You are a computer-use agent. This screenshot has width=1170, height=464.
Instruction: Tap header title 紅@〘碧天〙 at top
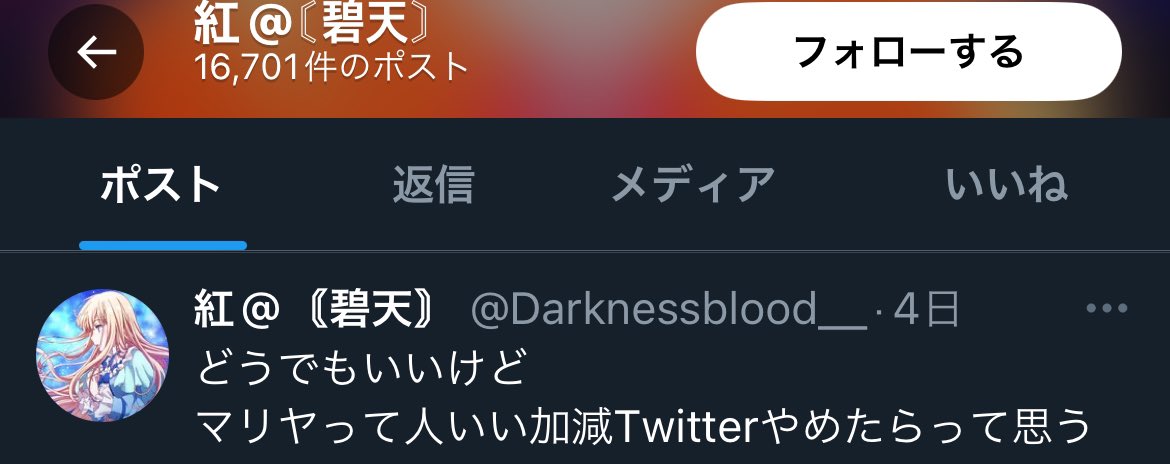click(312, 25)
